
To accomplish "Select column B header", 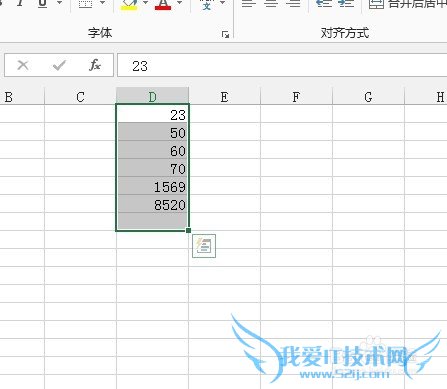I will (x=22, y=97).
